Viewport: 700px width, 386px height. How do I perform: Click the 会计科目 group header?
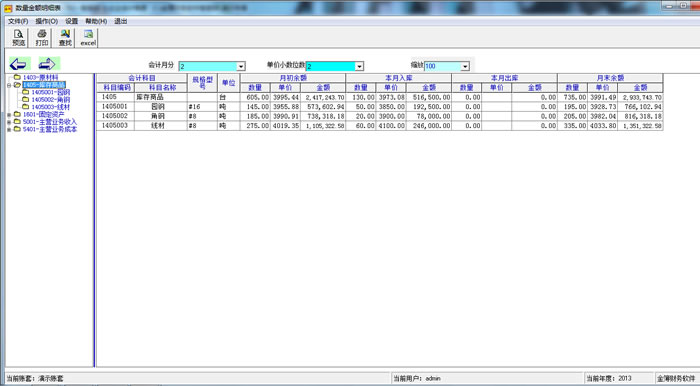[x=142, y=78]
